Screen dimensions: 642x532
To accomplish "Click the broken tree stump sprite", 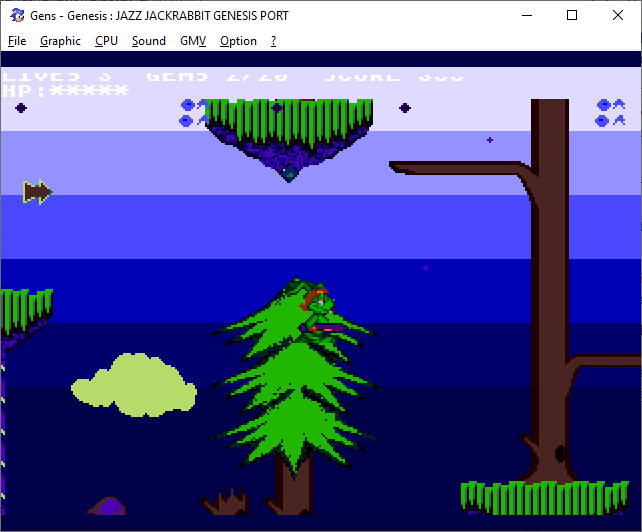I will (x=224, y=500).
